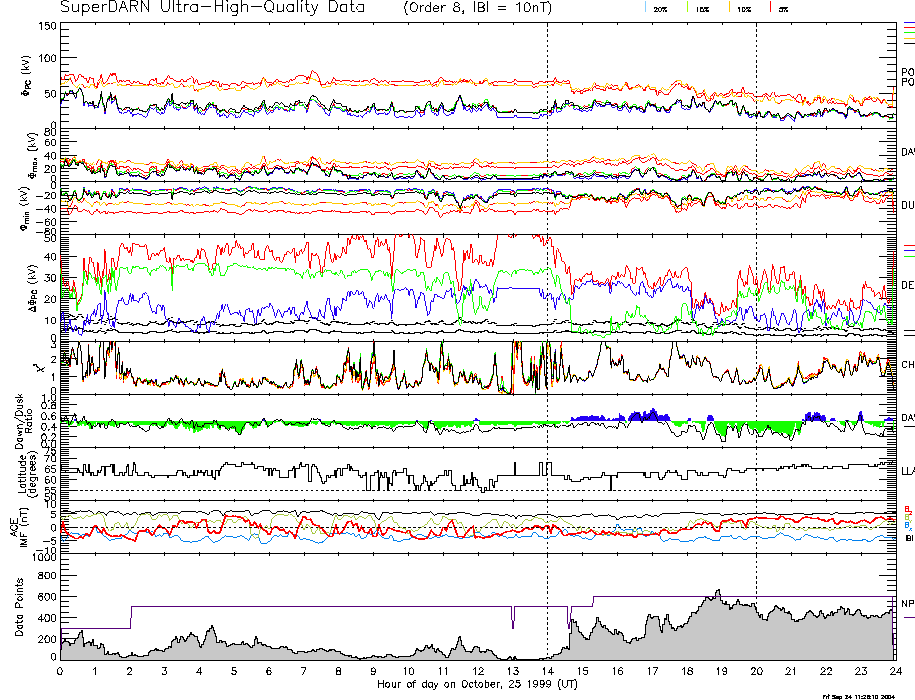Click the Hour of day x-axis title
Image resolution: width=915 pixels, height=700 pixels.
pyautogui.click(x=476, y=683)
